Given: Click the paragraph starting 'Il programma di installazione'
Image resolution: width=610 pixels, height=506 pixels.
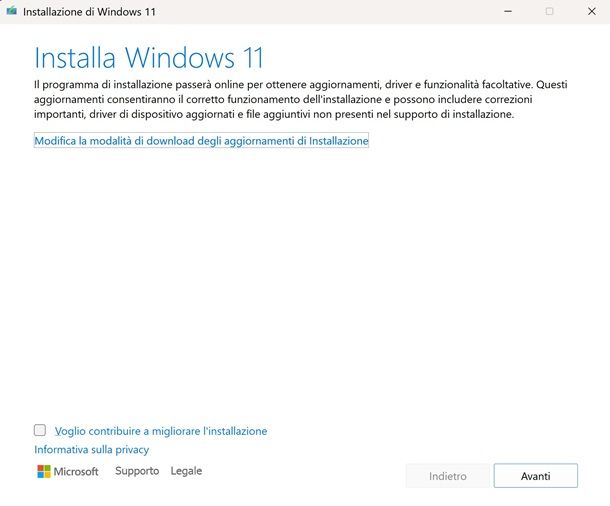Looking at the screenshot, I should [x=300, y=99].
